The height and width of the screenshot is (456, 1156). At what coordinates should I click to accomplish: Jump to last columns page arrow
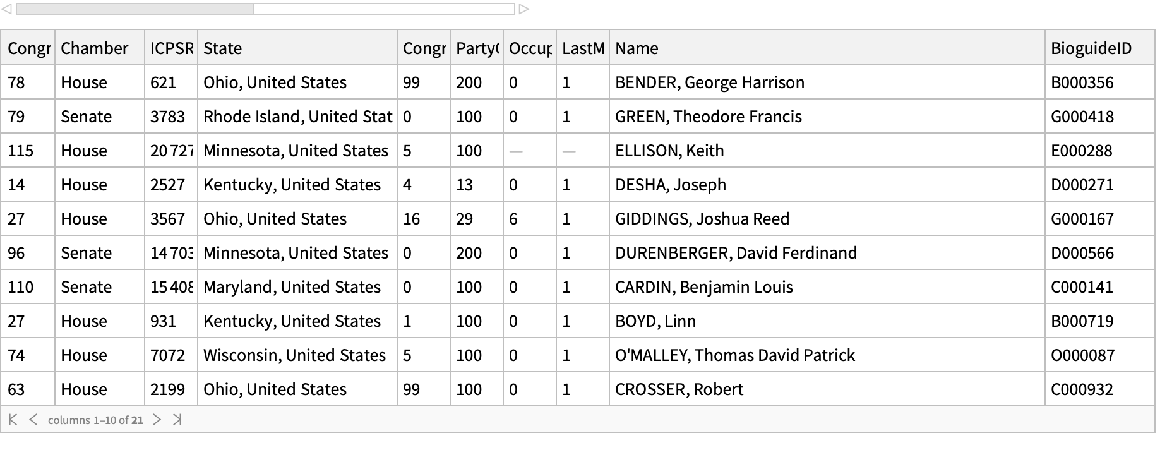(177, 419)
